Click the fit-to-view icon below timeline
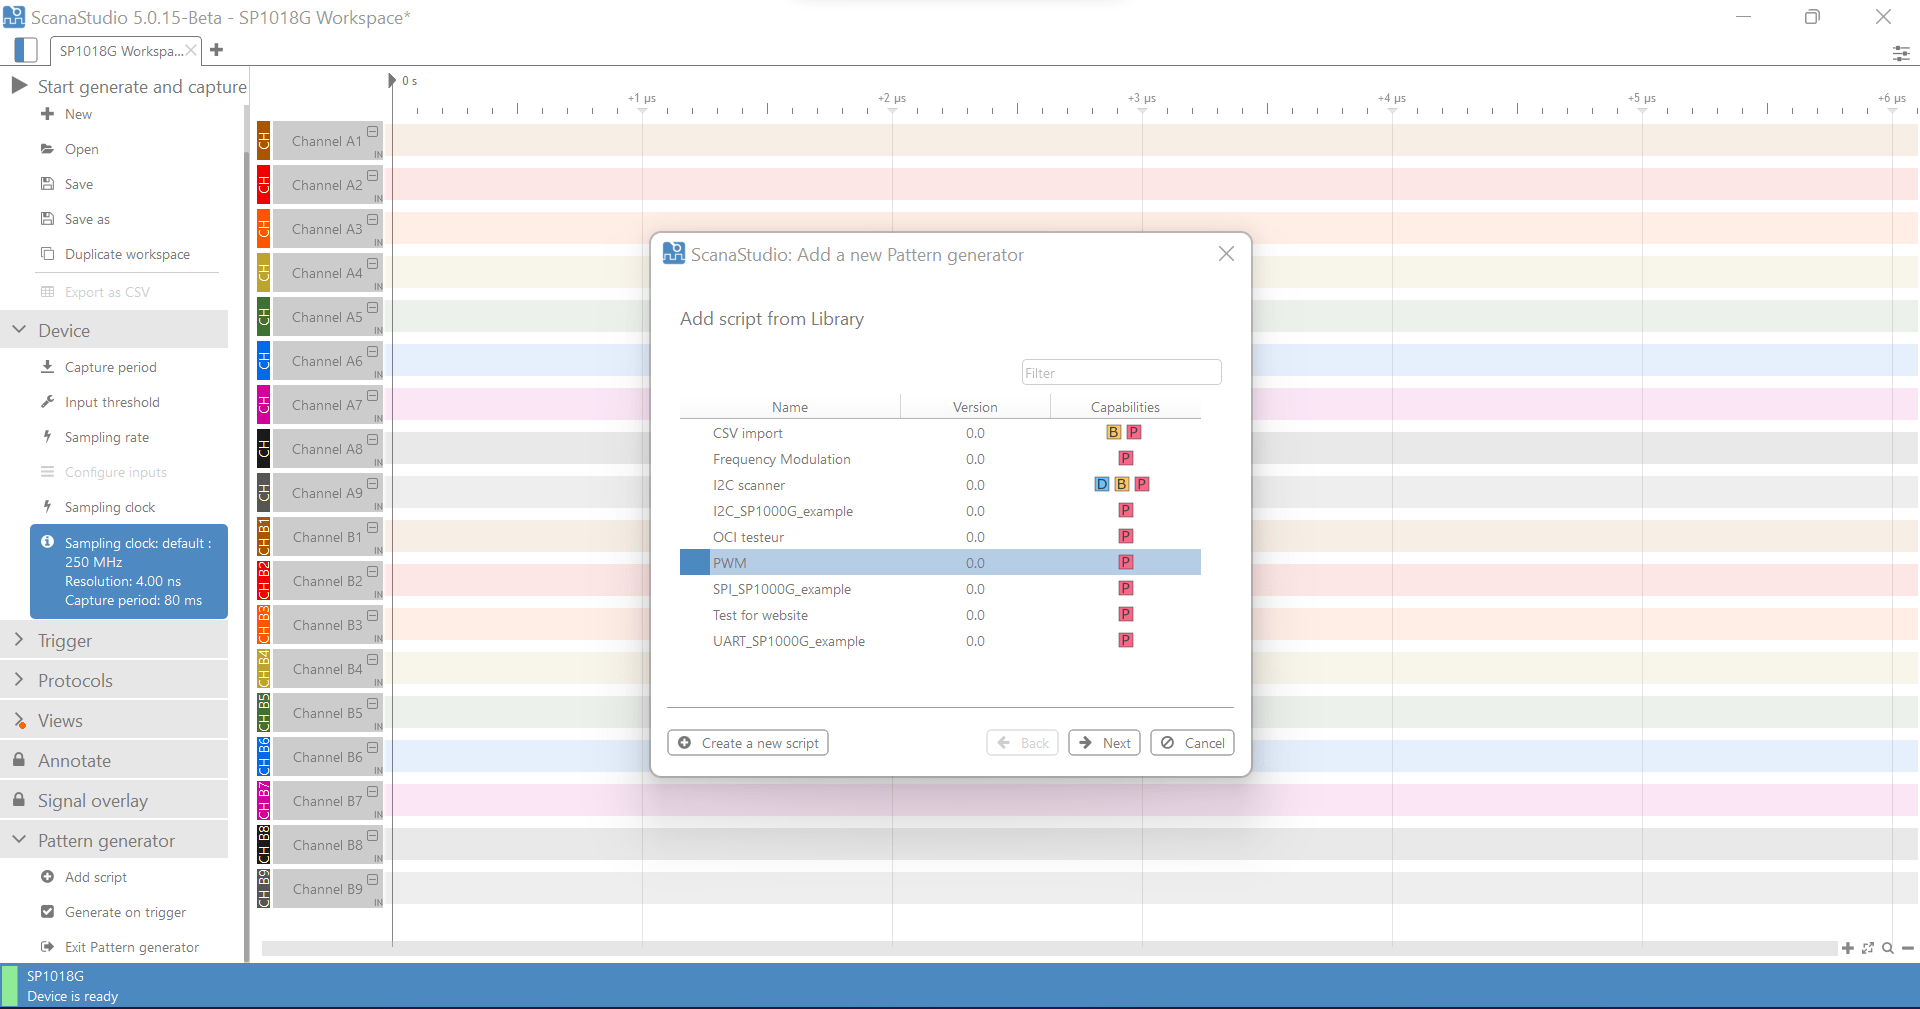1920x1009 pixels. [1868, 948]
